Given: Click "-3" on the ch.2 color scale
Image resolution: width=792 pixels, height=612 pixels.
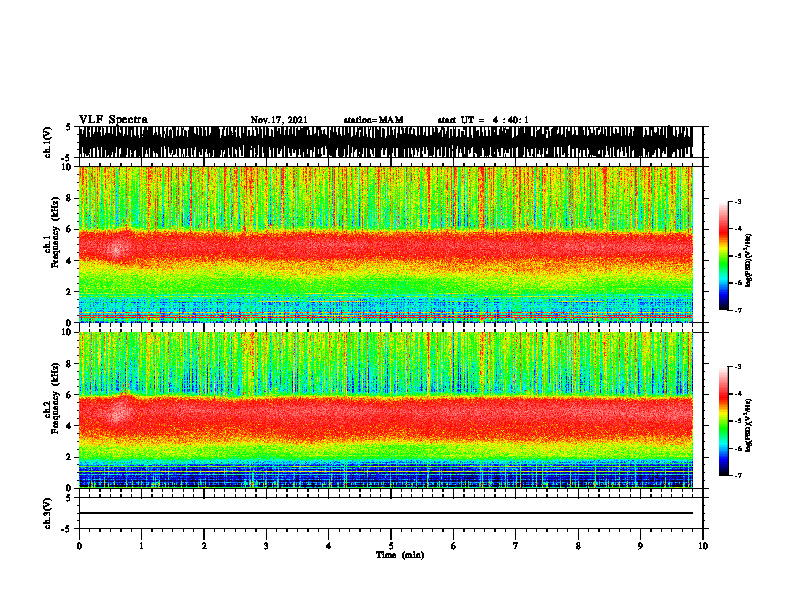Looking at the screenshot, I should (738, 367).
